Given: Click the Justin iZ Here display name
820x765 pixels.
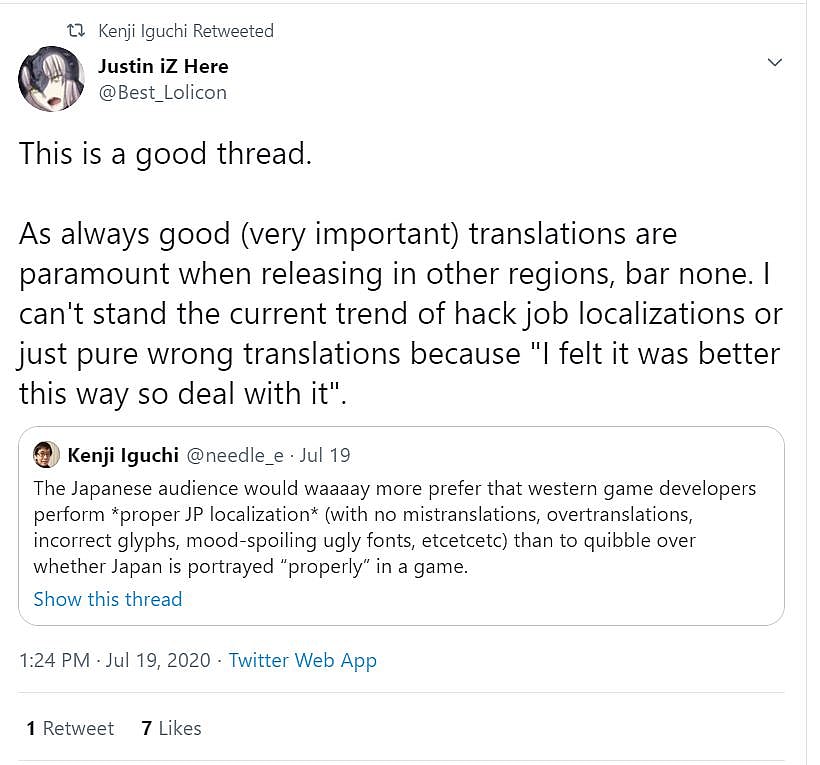Looking at the screenshot, I should point(163,66).
